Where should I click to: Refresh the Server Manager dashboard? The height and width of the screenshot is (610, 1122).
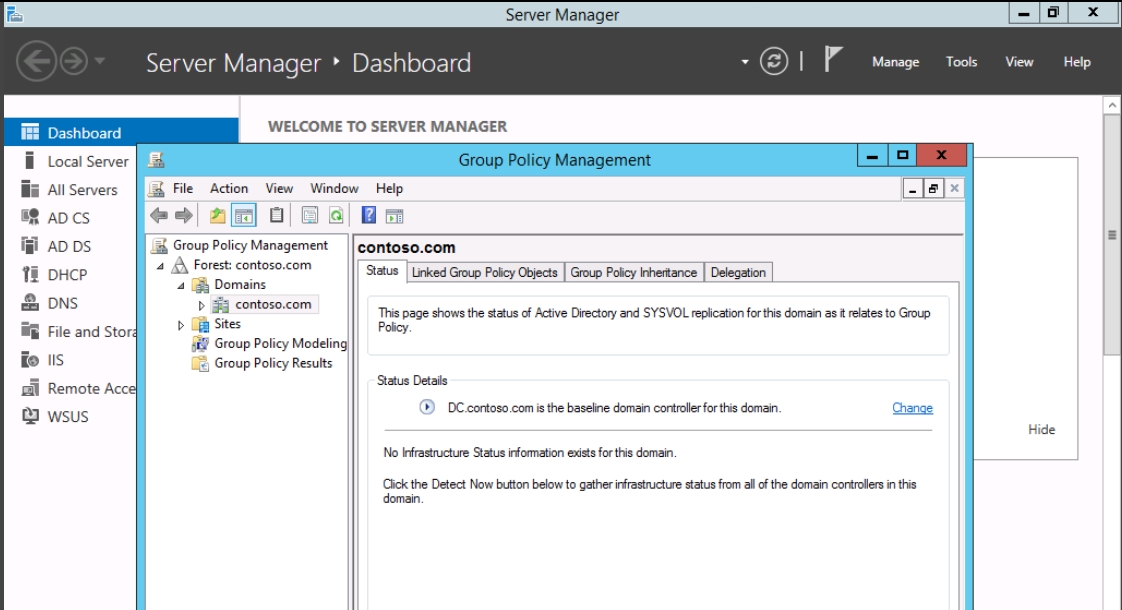point(774,62)
